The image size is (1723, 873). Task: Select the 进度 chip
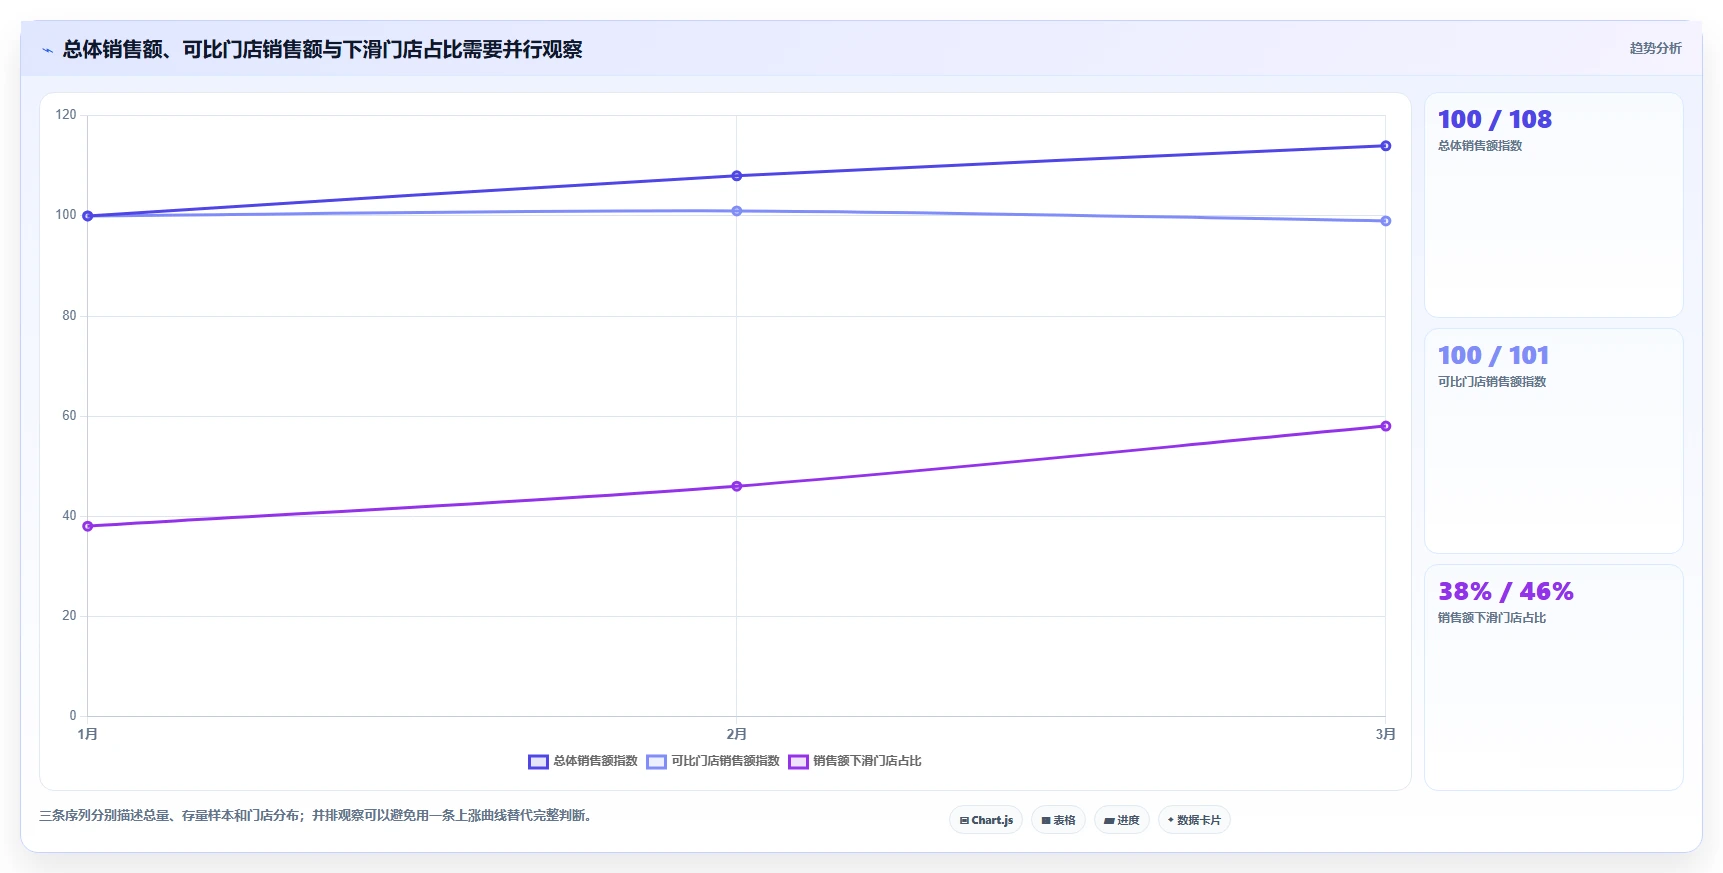1121,820
